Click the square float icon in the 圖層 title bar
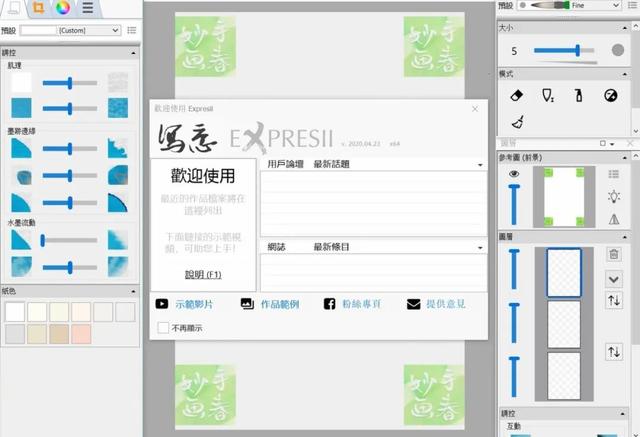This screenshot has width=640, height=437. pyautogui.click(x=603, y=143)
